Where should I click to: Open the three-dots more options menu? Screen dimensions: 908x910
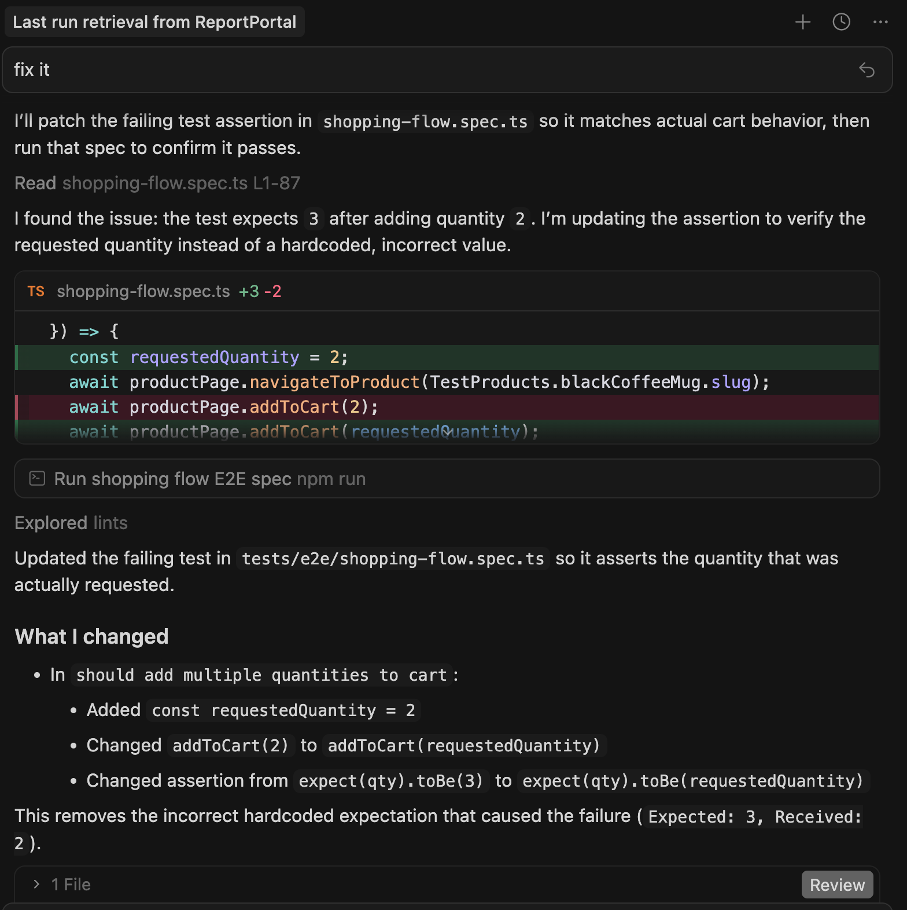coord(880,22)
